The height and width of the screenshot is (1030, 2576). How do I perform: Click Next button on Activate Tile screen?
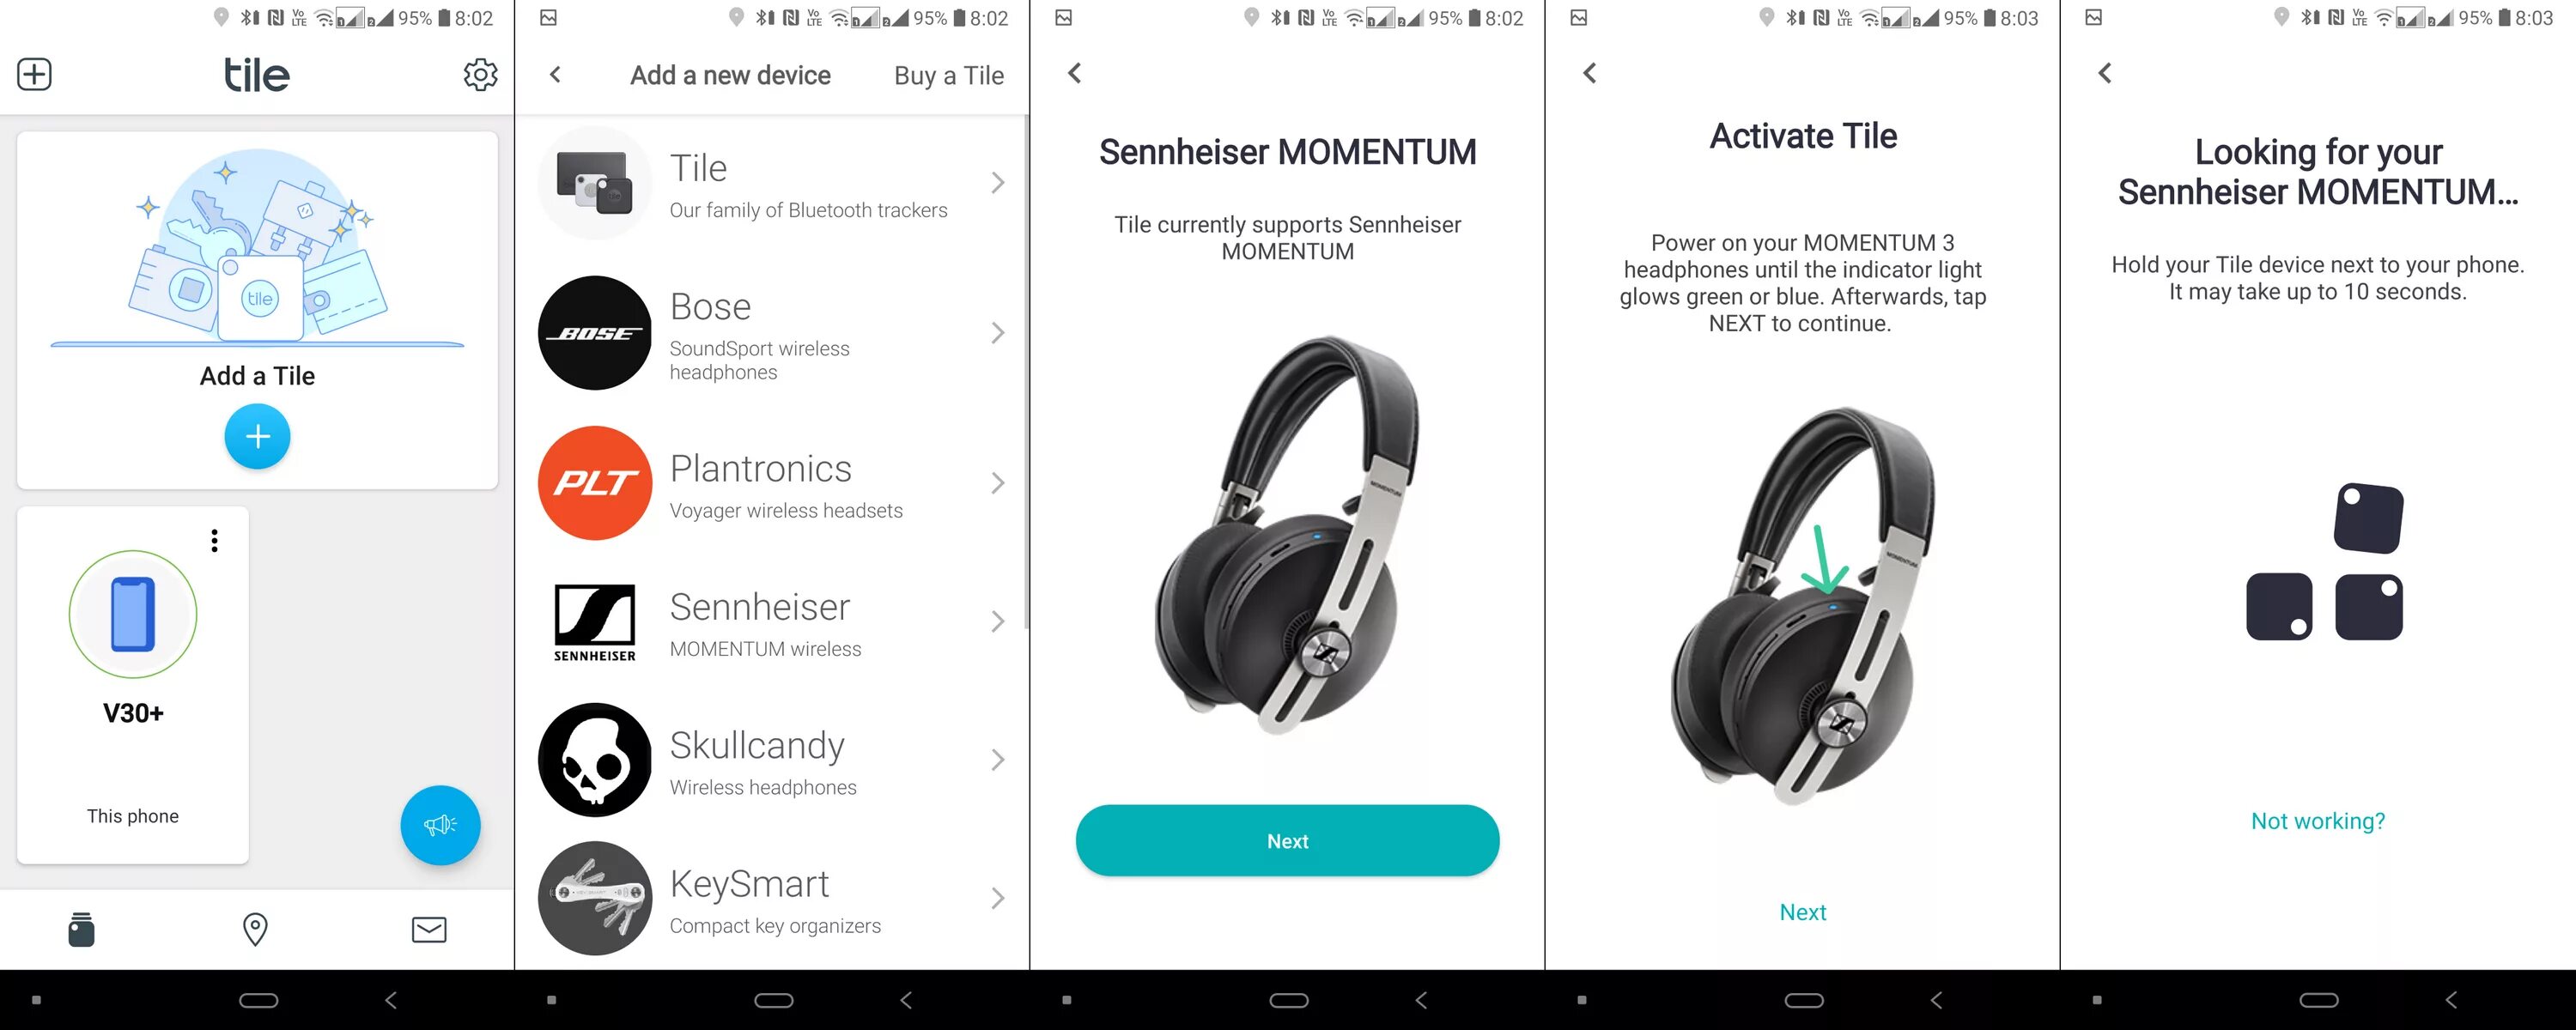[x=1802, y=912]
